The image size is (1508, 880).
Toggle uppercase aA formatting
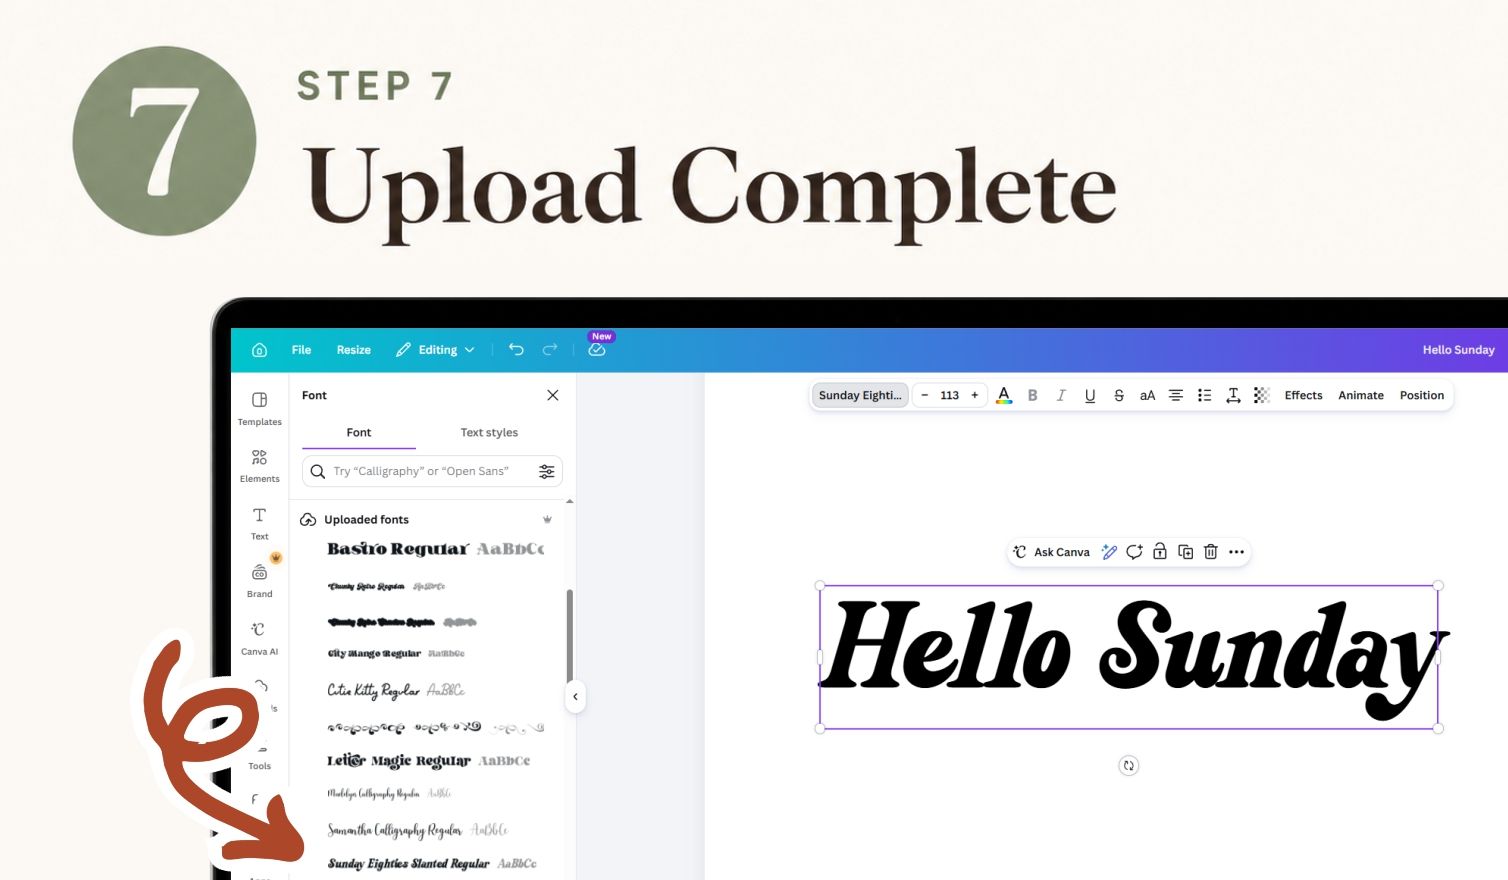1147,395
